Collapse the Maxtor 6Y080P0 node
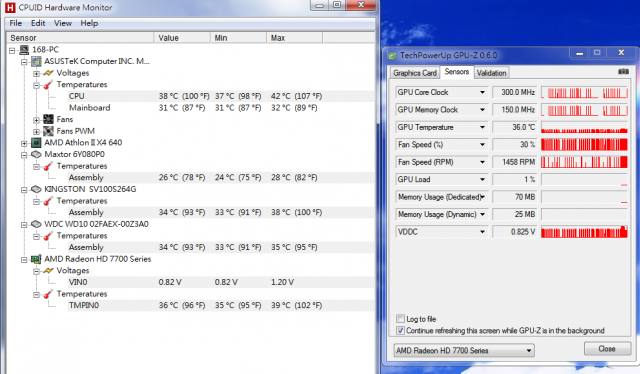640x374 pixels. click(x=24, y=155)
